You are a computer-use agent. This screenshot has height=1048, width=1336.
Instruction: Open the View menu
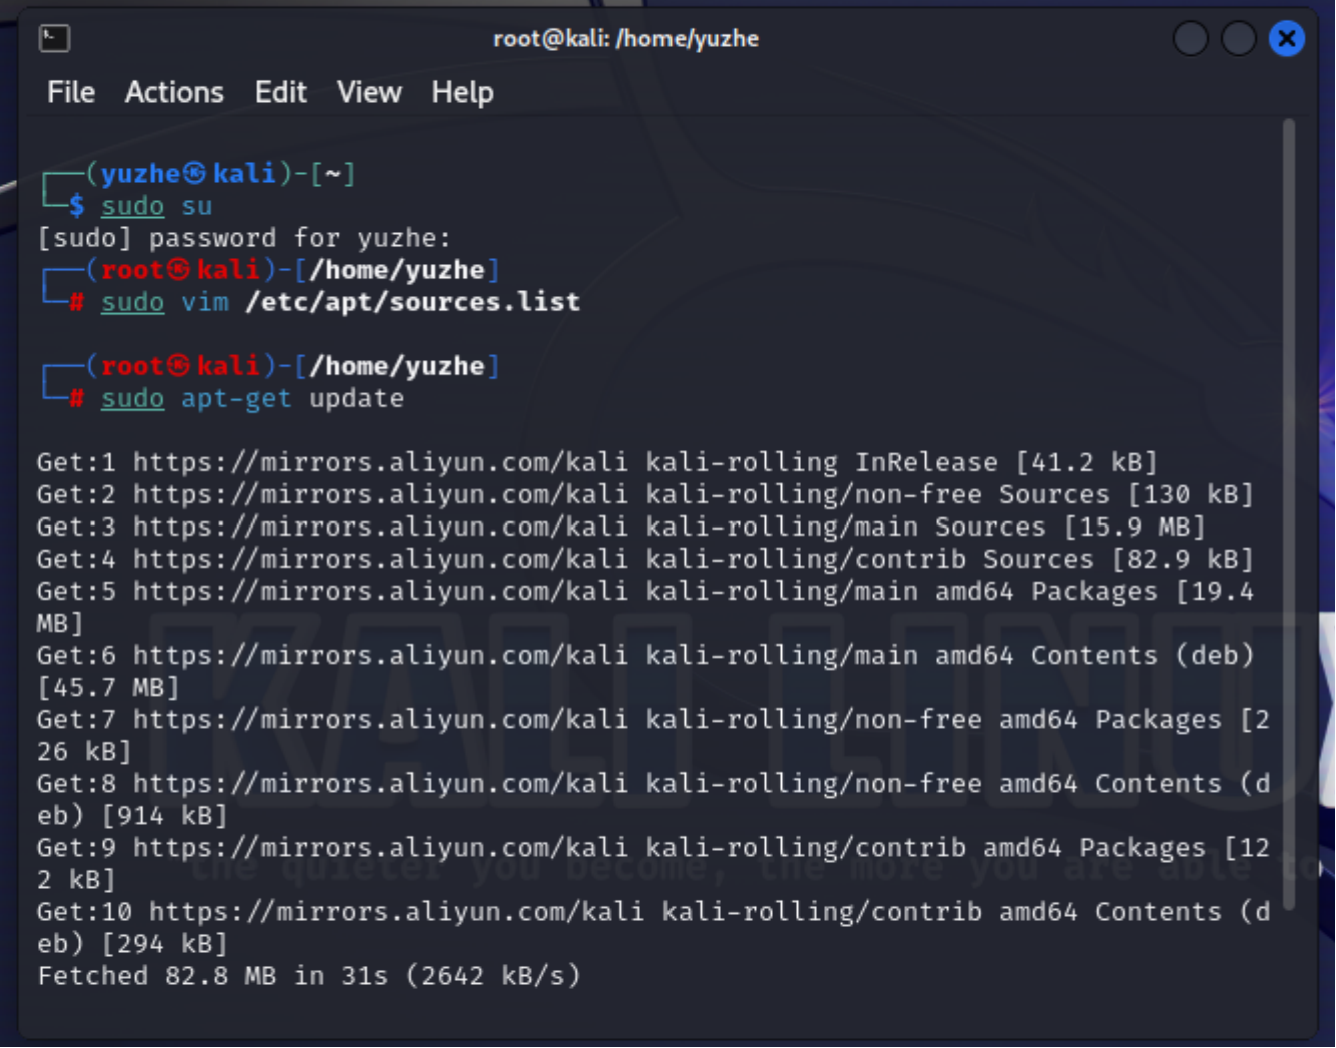coord(369,93)
